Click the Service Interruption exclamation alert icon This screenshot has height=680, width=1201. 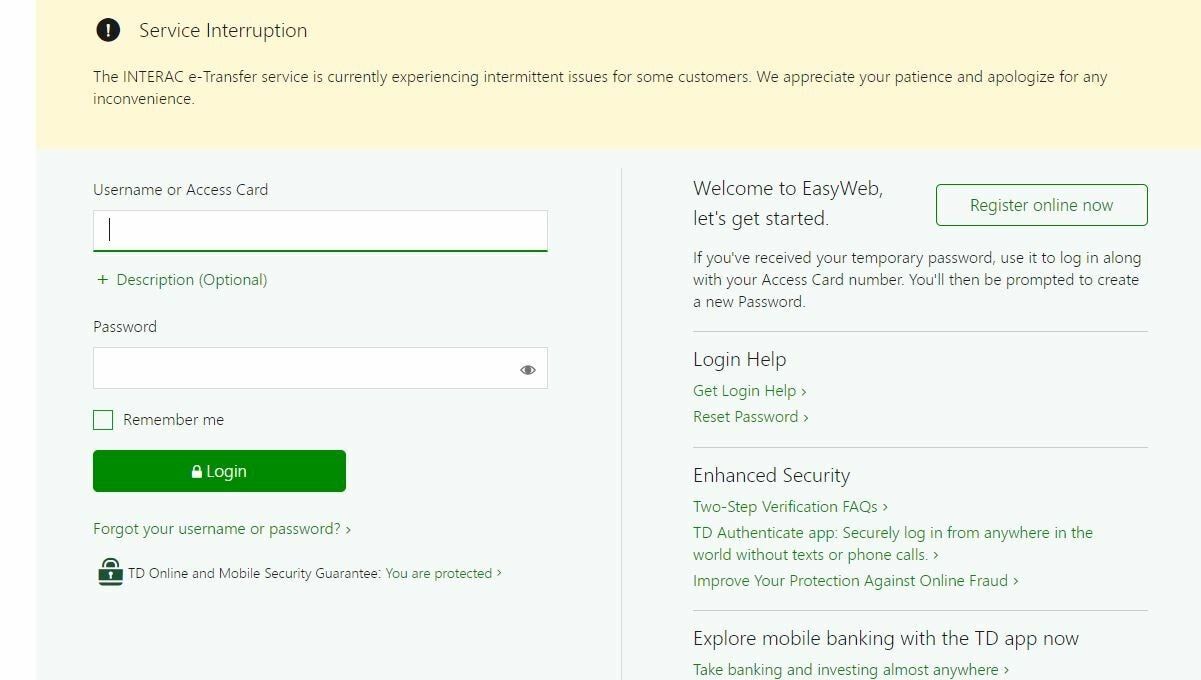point(108,31)
